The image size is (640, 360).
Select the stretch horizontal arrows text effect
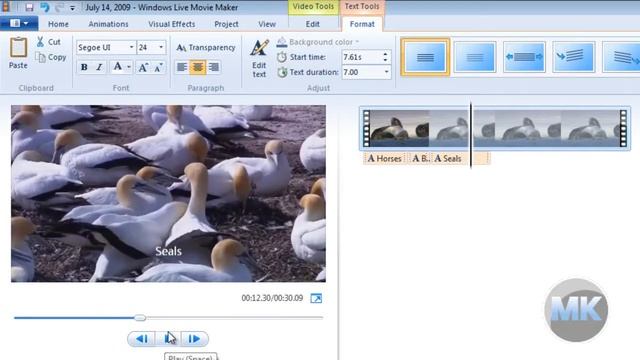tap(524, 57)
